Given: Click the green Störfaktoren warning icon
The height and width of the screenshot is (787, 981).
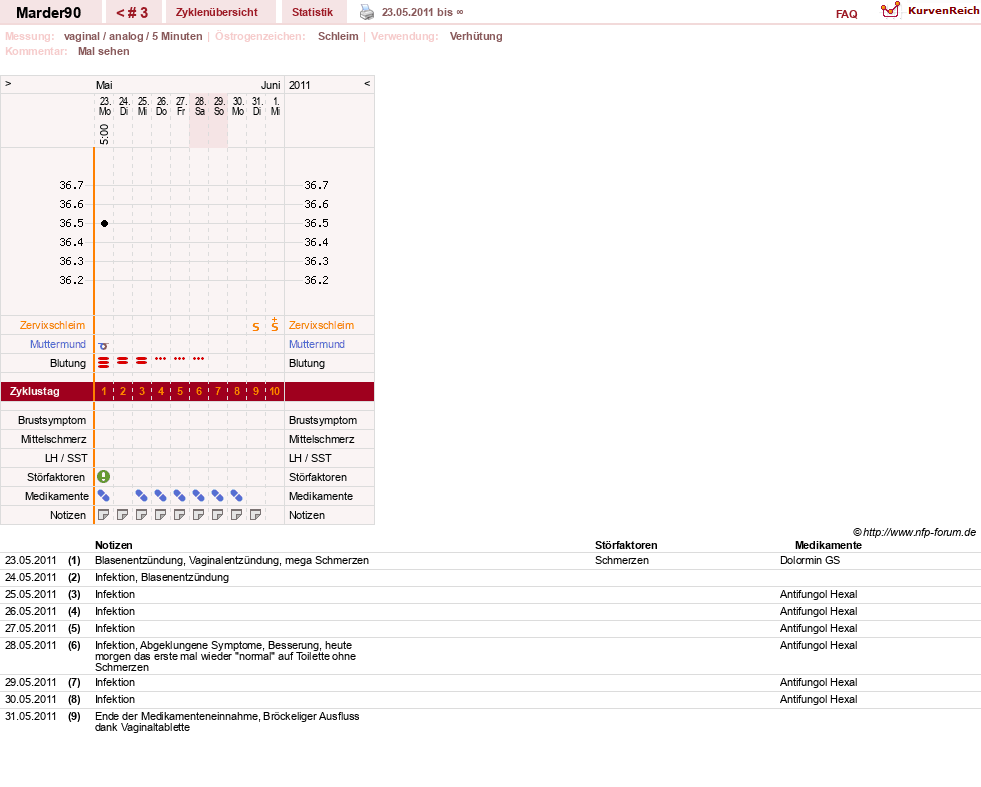Looking at the screenshot, I should [x=104, y=477].
